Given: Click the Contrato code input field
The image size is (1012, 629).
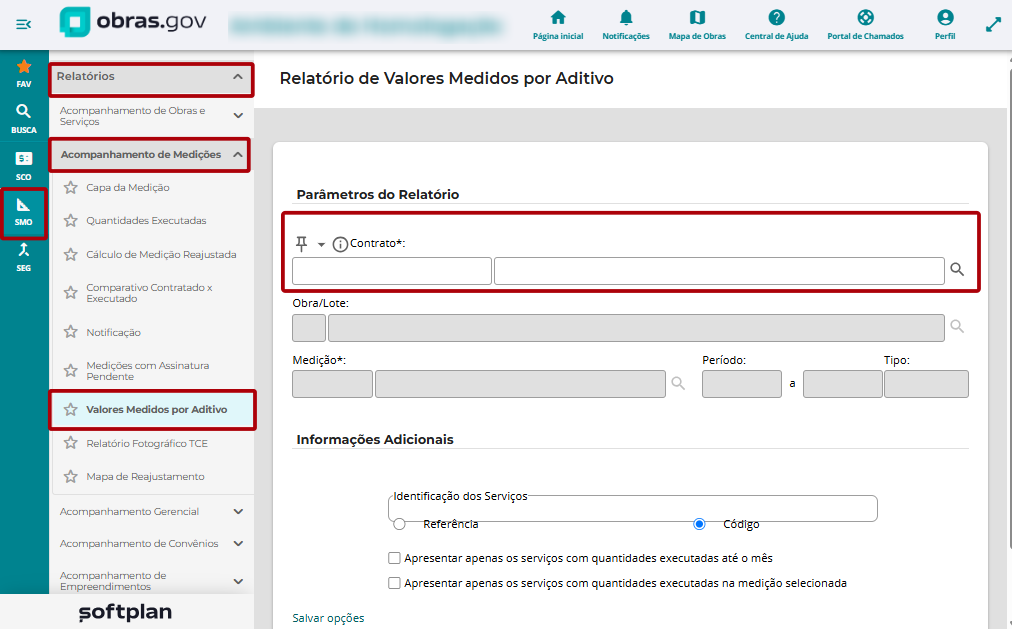Looking at the screenshot, I should click(x=392, y=271).
